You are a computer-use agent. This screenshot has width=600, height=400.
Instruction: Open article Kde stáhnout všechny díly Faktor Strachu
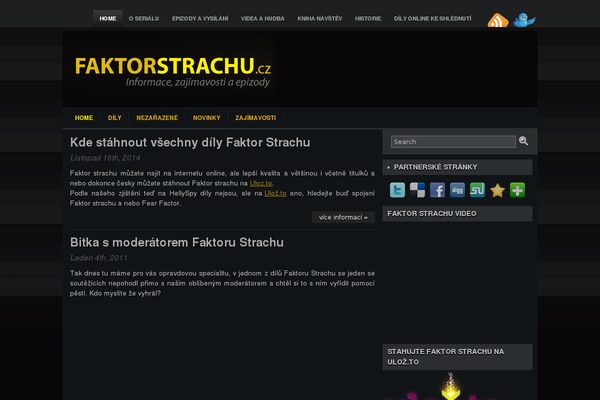pyautogui.click(x=190, y=142)
